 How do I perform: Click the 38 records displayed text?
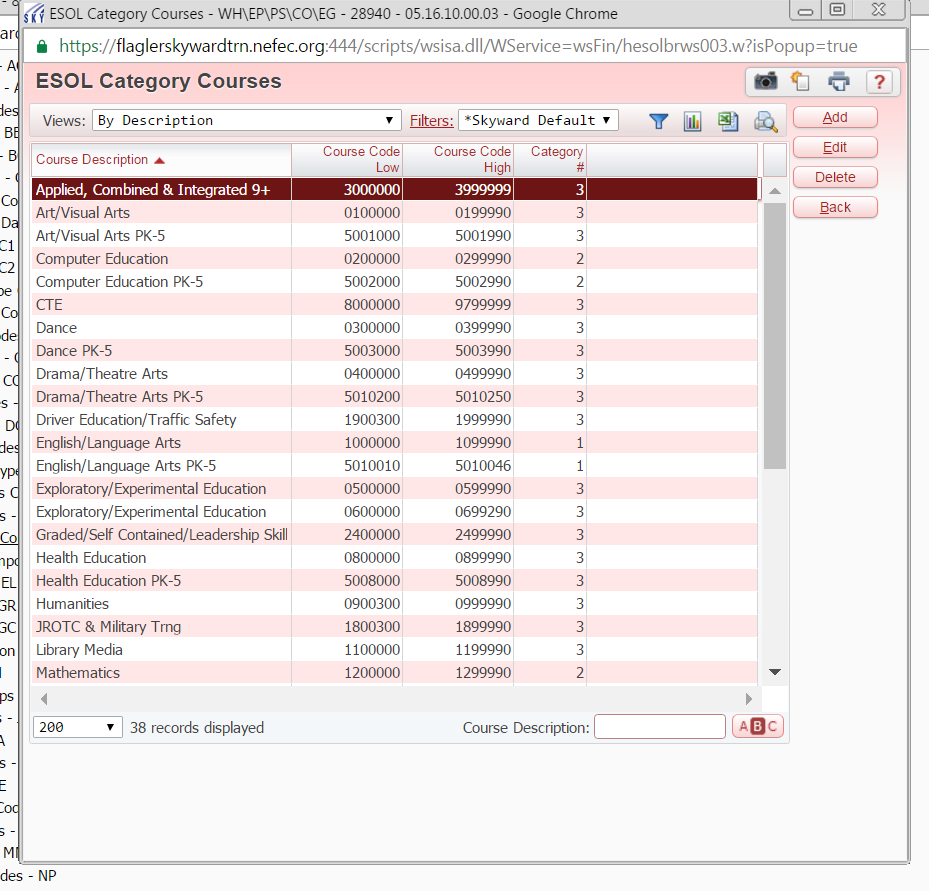click(197, 727)
